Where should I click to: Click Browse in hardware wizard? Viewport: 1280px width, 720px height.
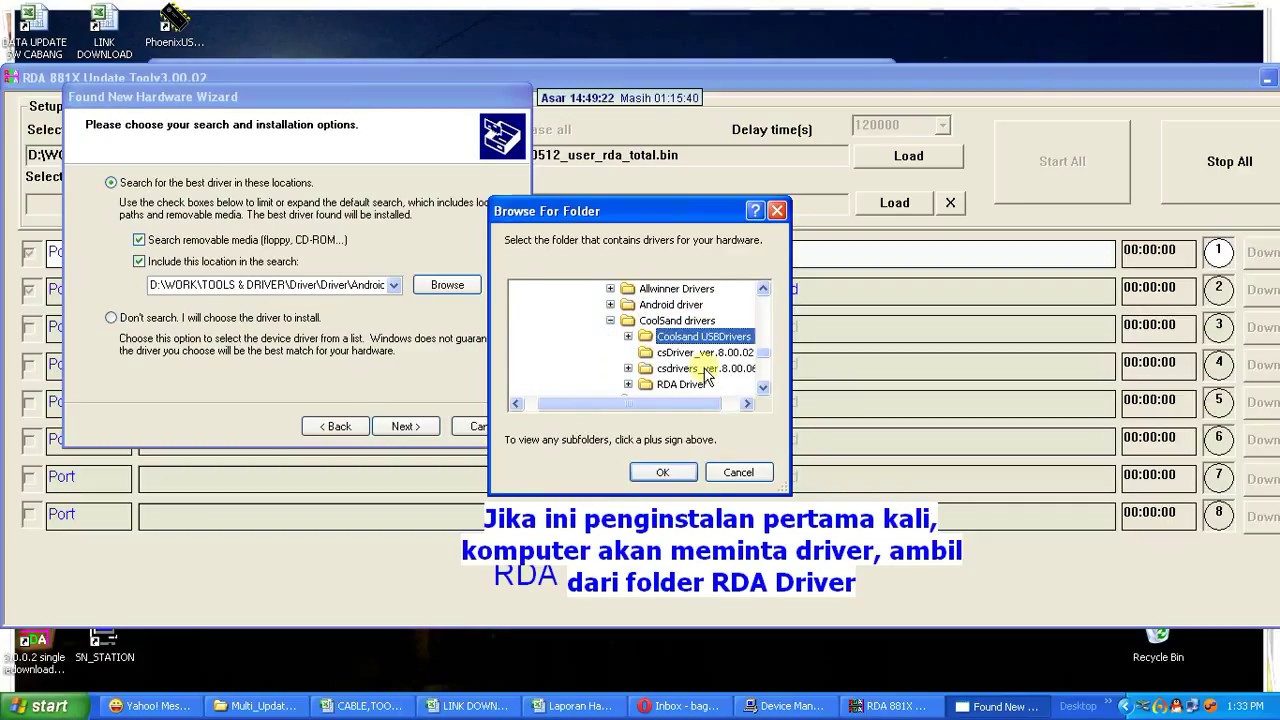(447, 285)
